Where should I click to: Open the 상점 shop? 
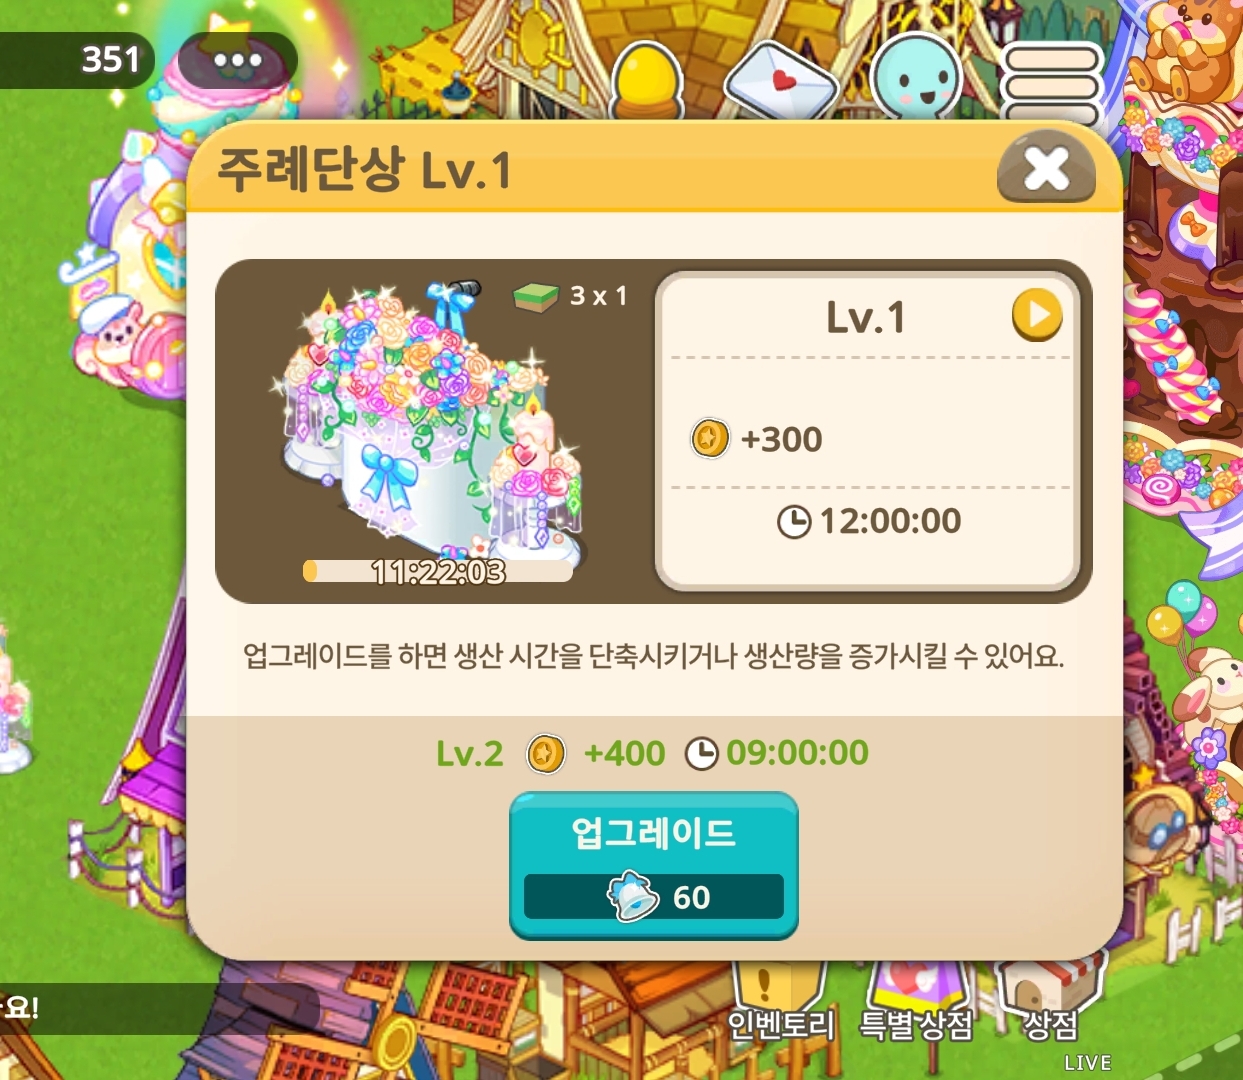(x=1050, y=1000)
